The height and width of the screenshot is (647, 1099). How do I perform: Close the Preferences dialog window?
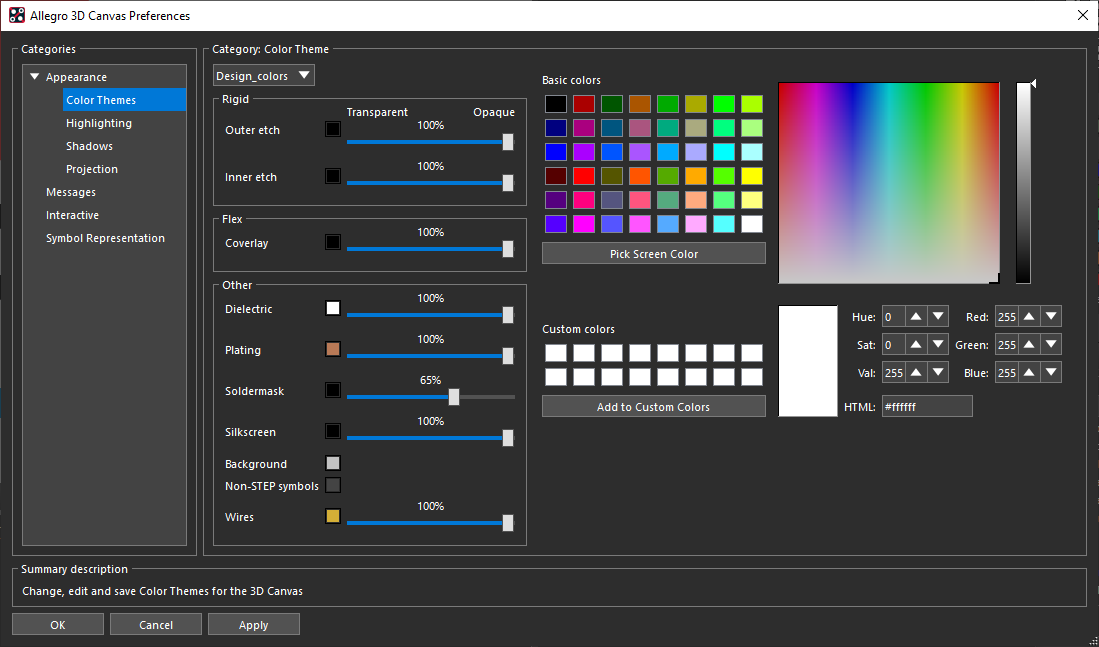[1082, 15]
